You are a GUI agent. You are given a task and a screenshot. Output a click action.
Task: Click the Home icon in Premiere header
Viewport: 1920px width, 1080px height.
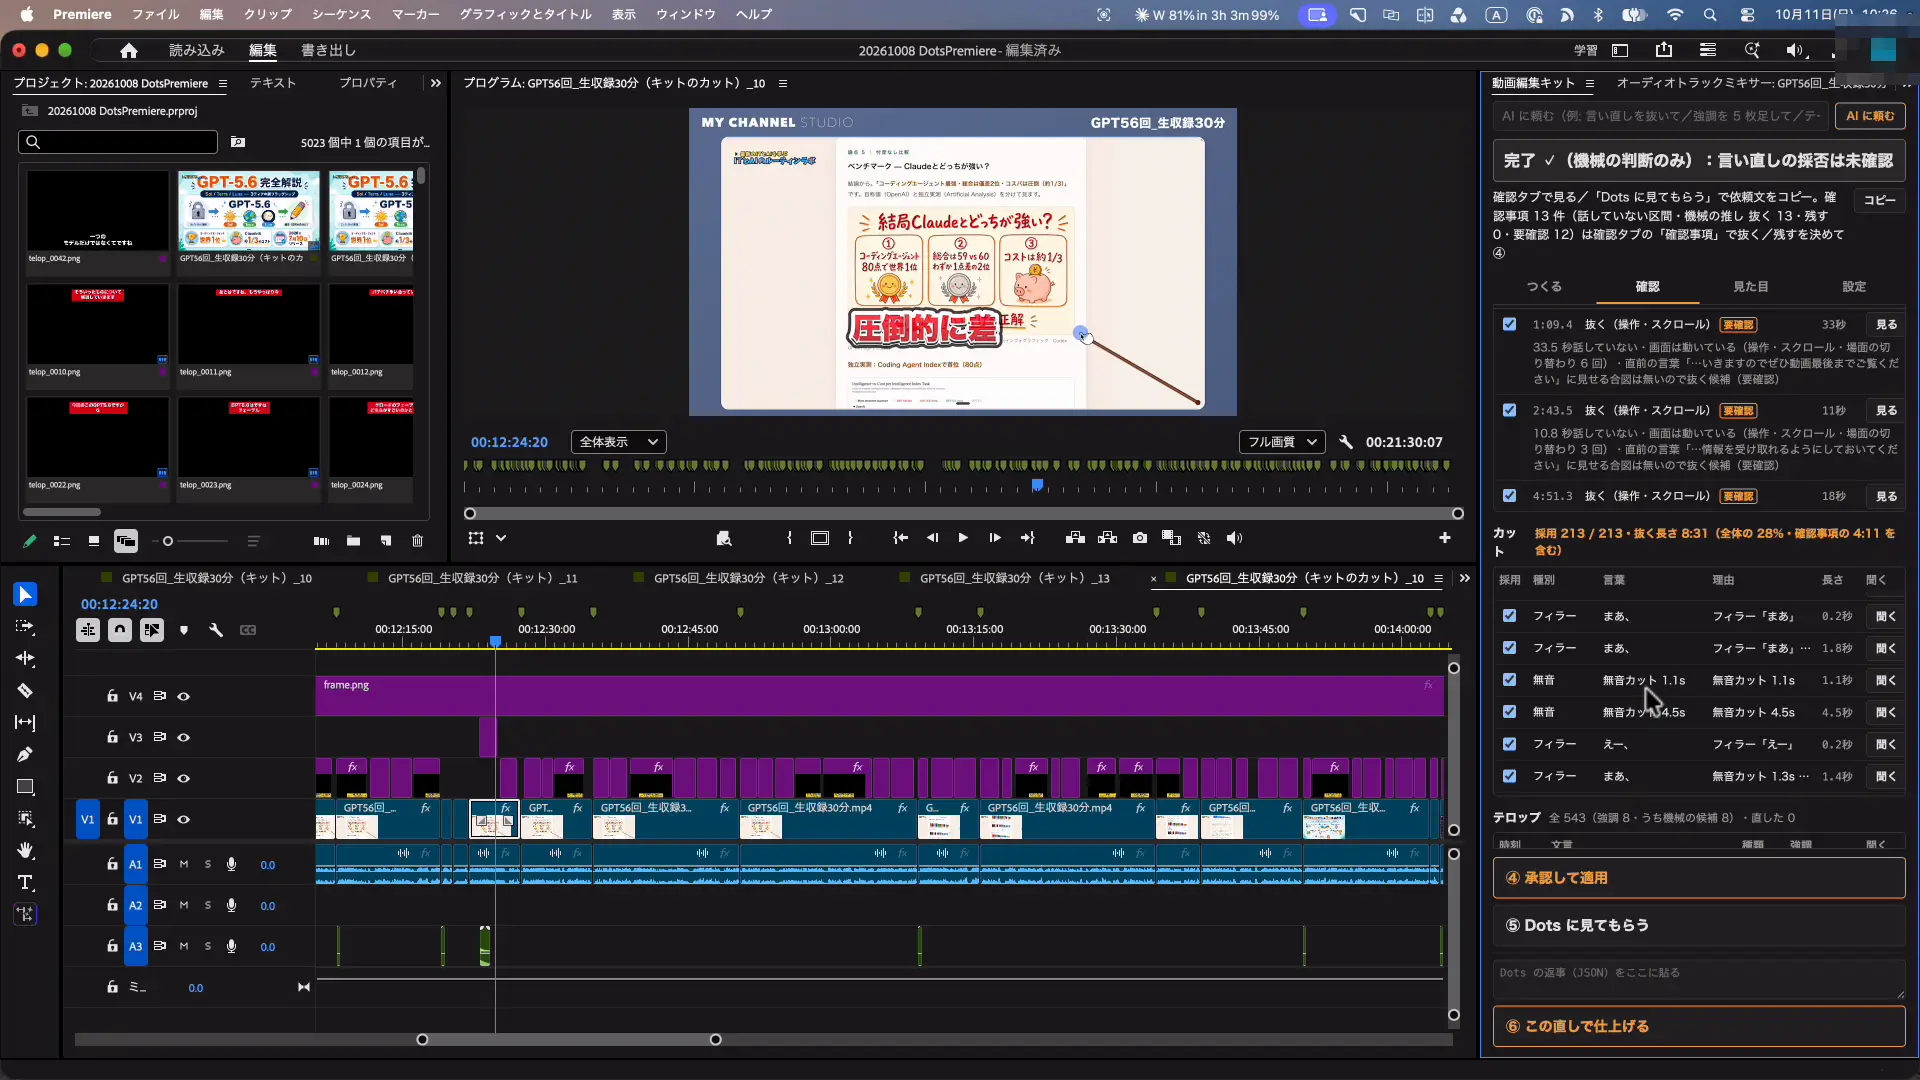pyautogui.click(x=129, y=50)
